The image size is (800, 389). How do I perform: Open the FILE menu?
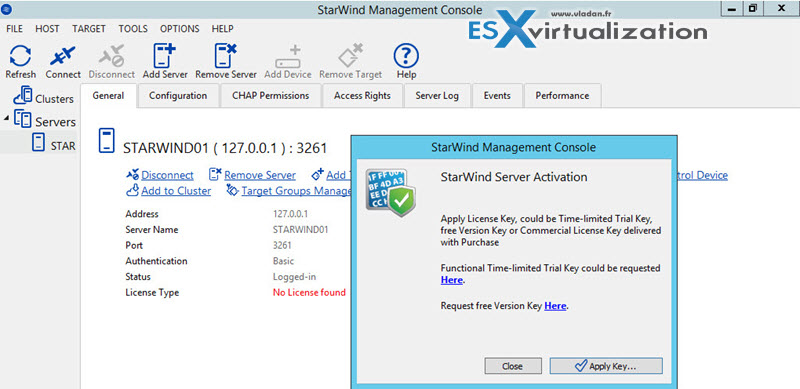(x=14, y=29)
